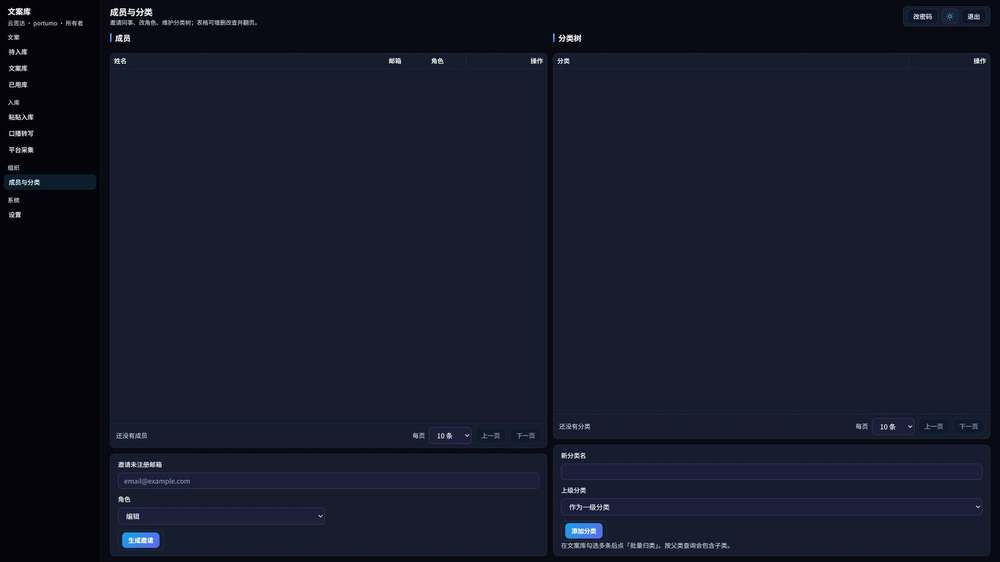Click the 文案库 app title in sidebar
Viewport: 1000px width, 562px height.
pyautogui.click(x=19, y=11)
